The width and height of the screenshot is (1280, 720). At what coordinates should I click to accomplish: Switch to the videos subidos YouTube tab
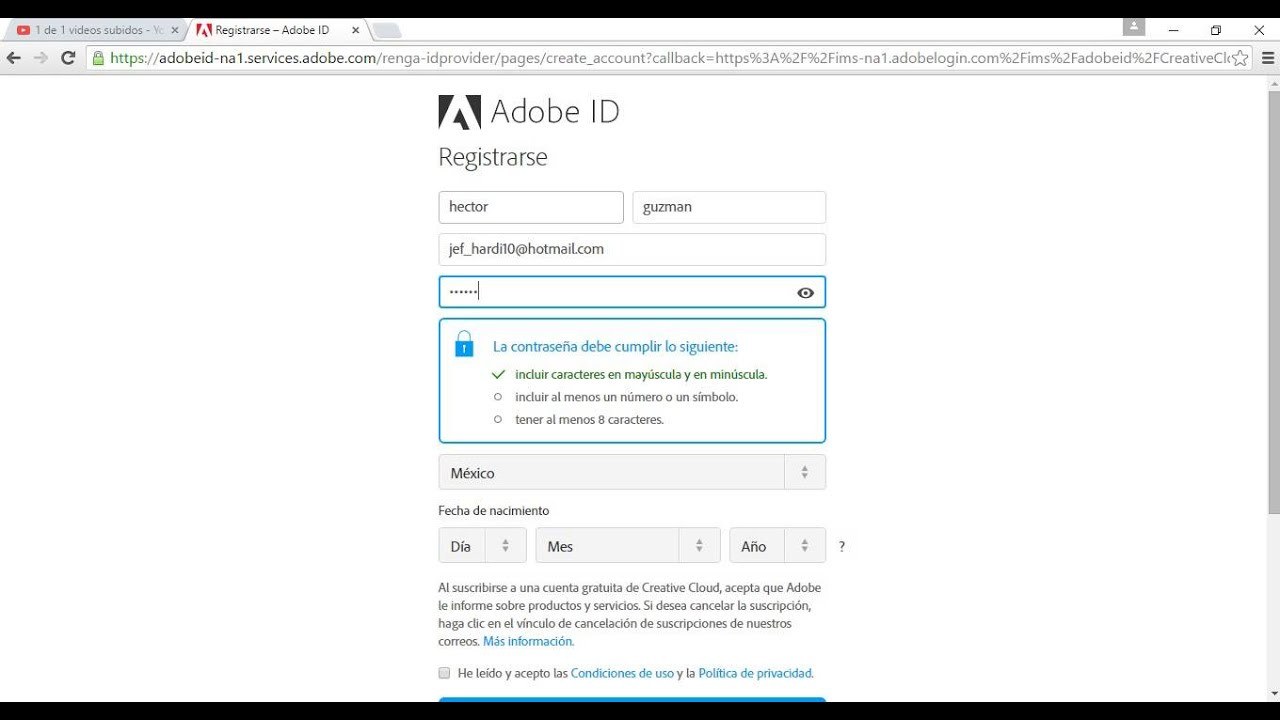[90, 30]
